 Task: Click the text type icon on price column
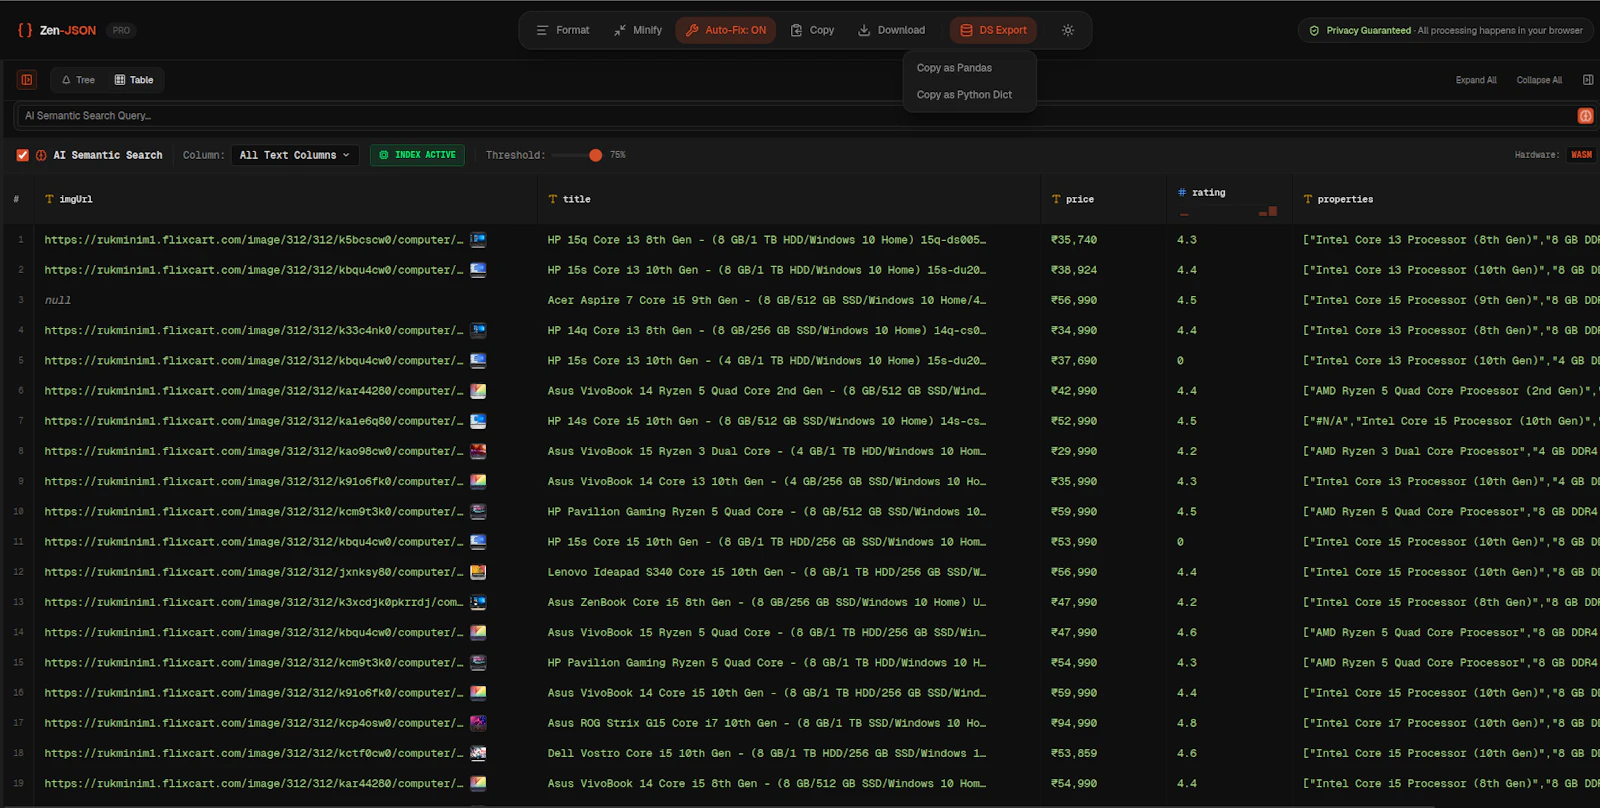1056,199
